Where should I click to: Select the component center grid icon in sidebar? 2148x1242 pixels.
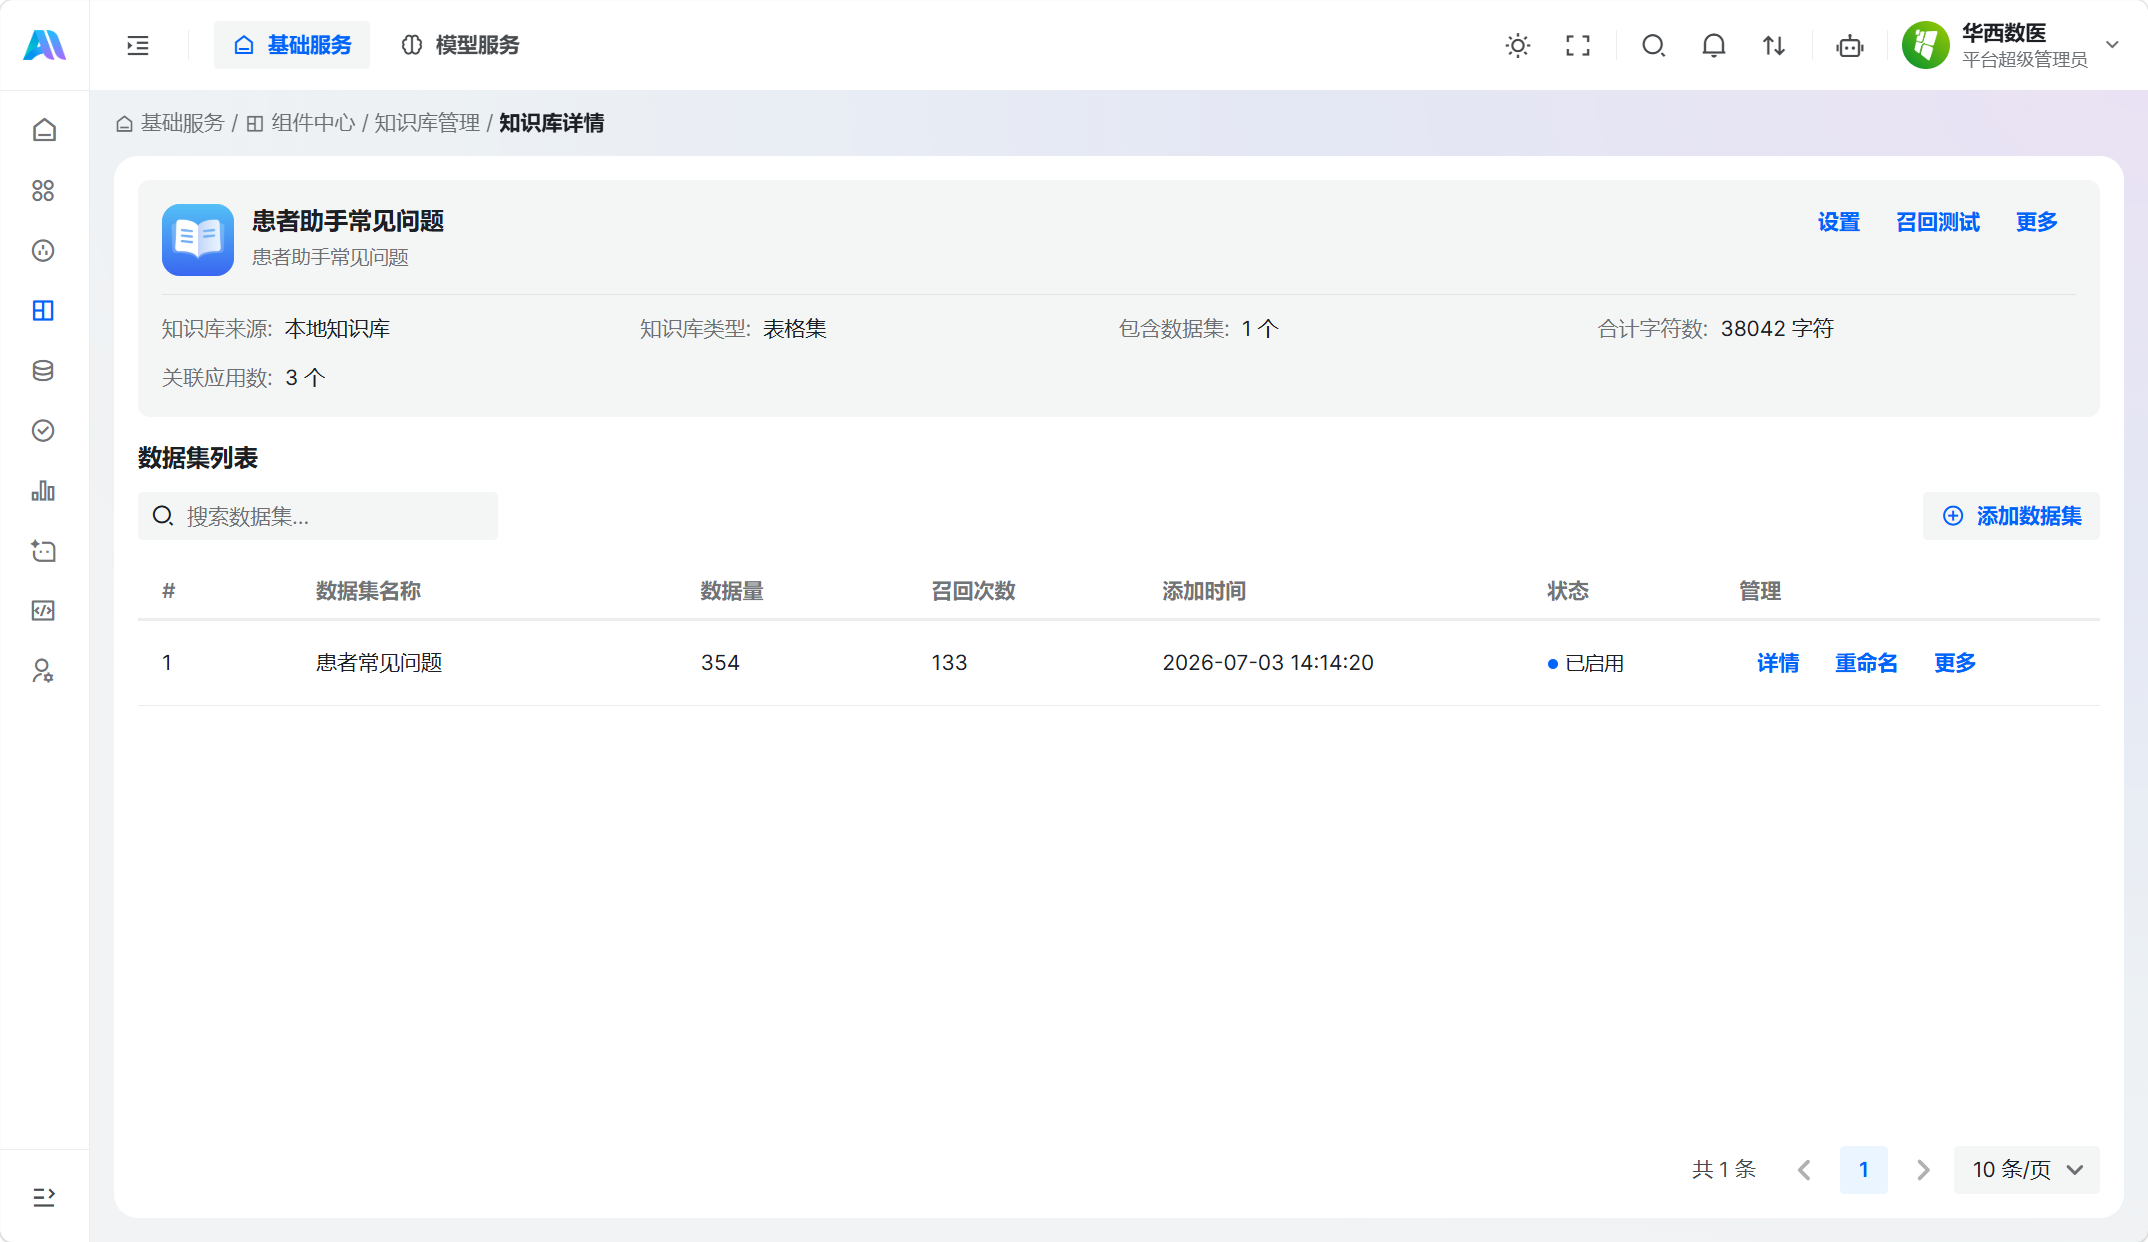coord(43,310)
